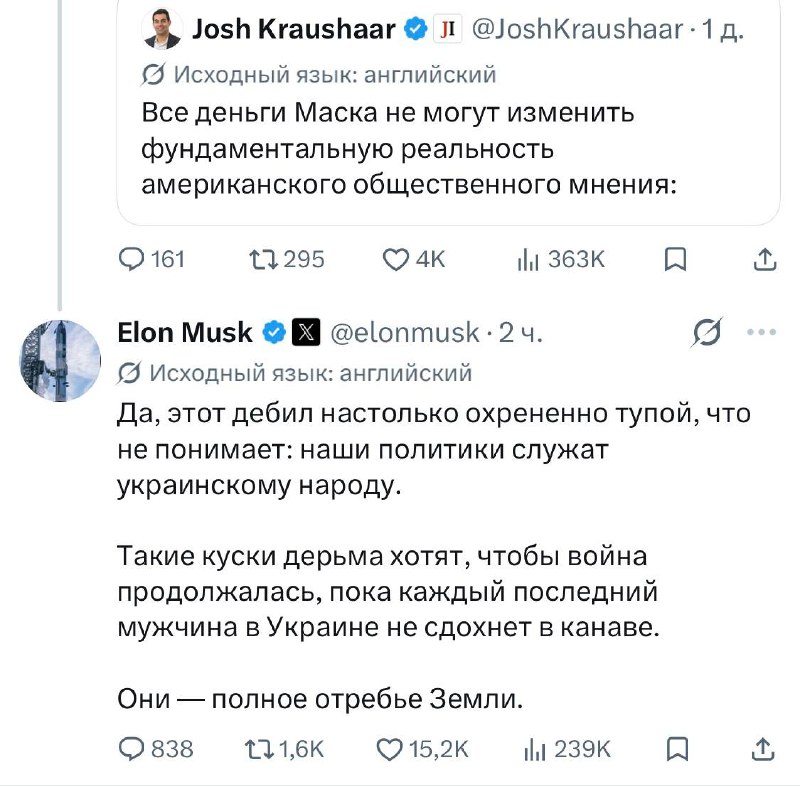Viewport: 800px width, 787px height.
Task: View analytics showing 363K views
Action: 561,259
